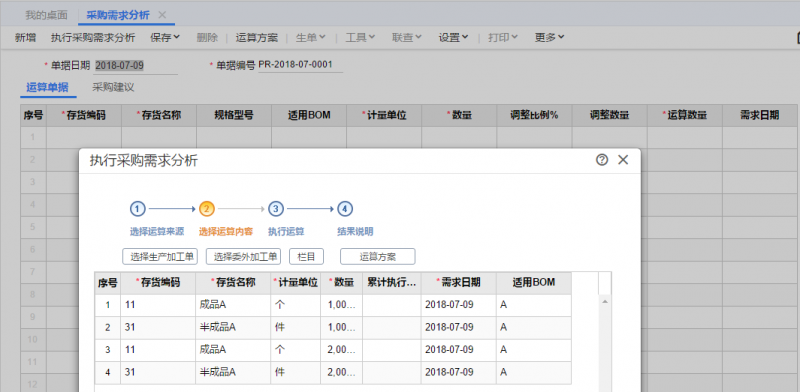Viewport: 800px width, 392px height.
Task: Click scroll up arrow in dialog table
Action: click(x=605, y=302)
